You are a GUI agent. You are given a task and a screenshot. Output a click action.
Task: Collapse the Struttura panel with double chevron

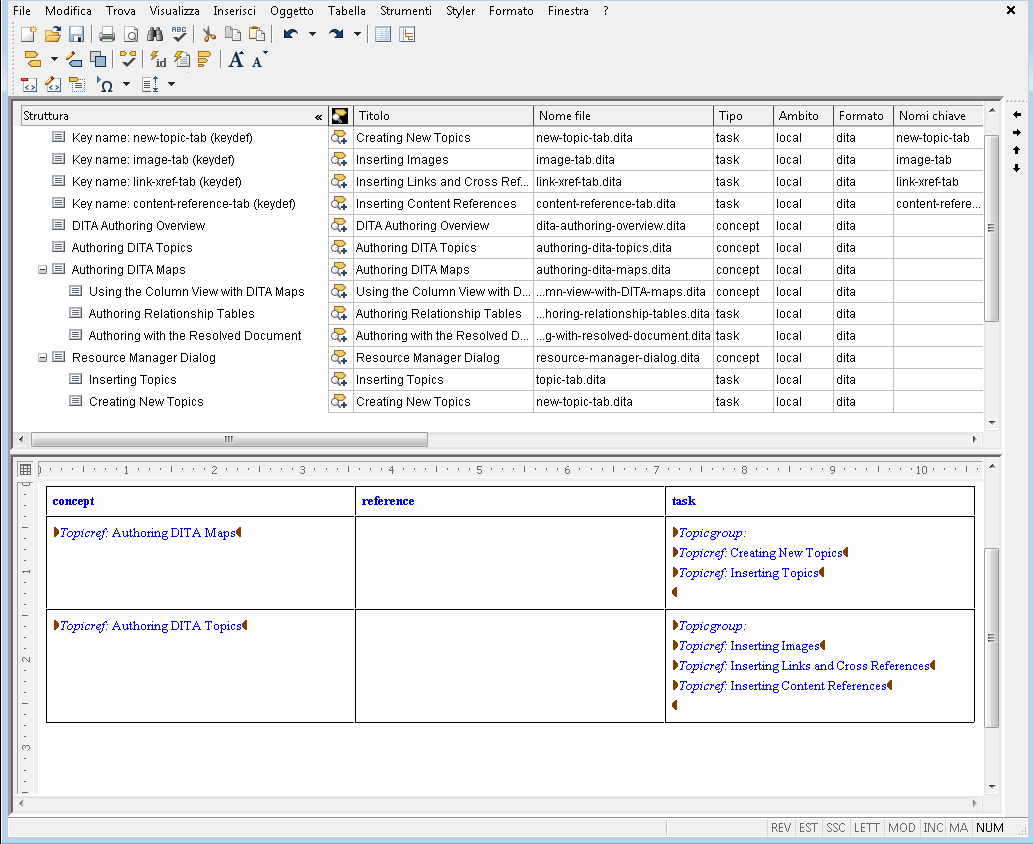pos(318,117)
